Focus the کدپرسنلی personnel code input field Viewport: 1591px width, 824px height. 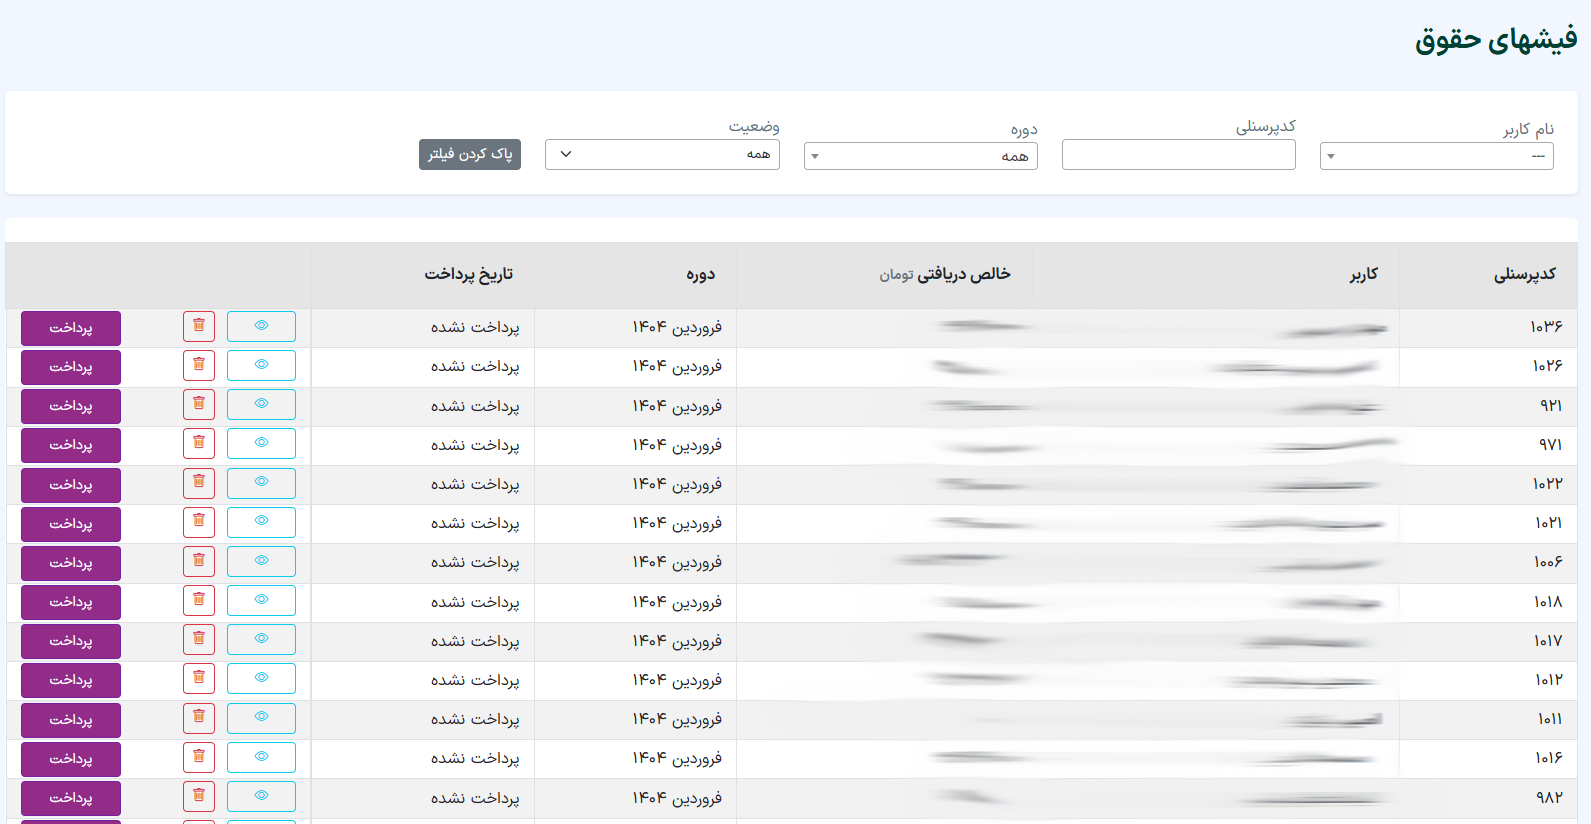(x=1178, y=154)
